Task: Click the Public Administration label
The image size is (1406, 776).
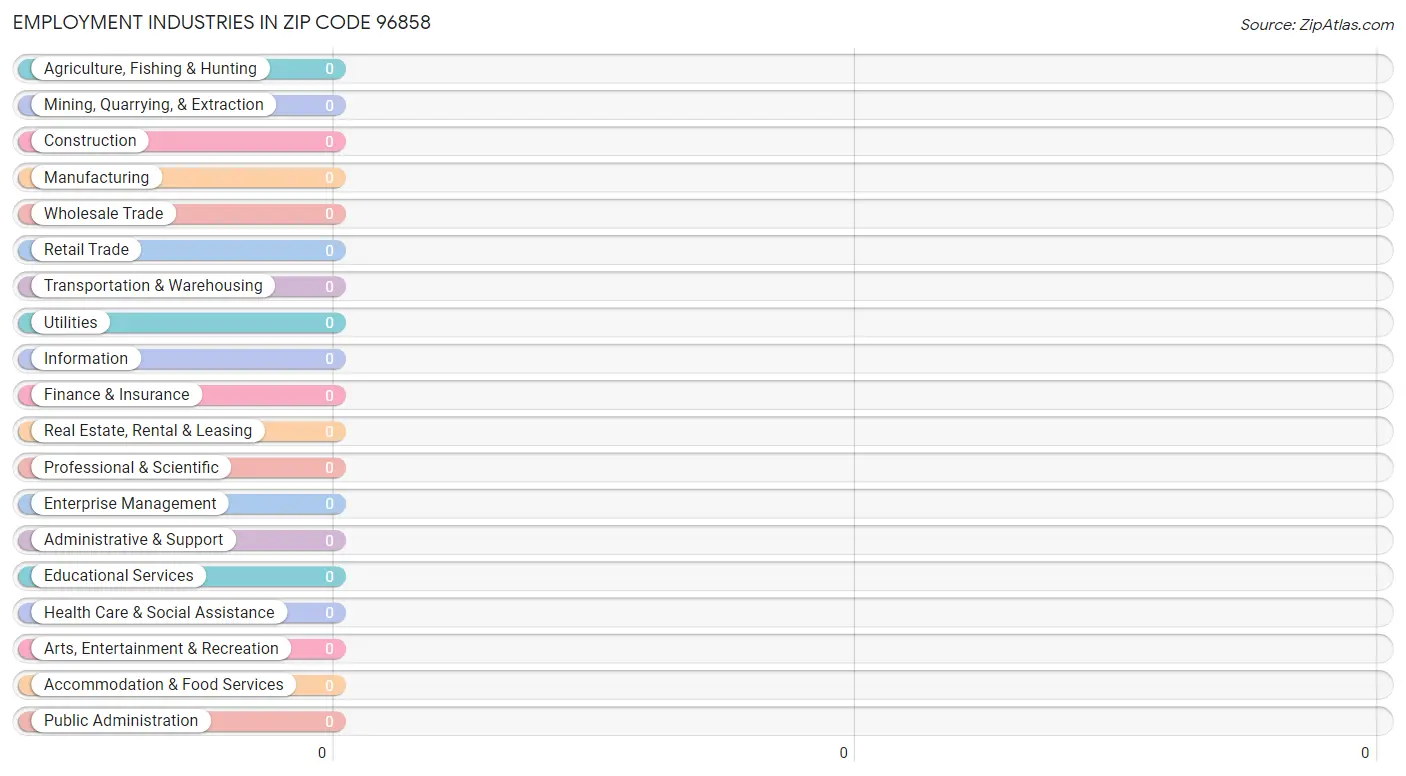Action: (121, 721)
